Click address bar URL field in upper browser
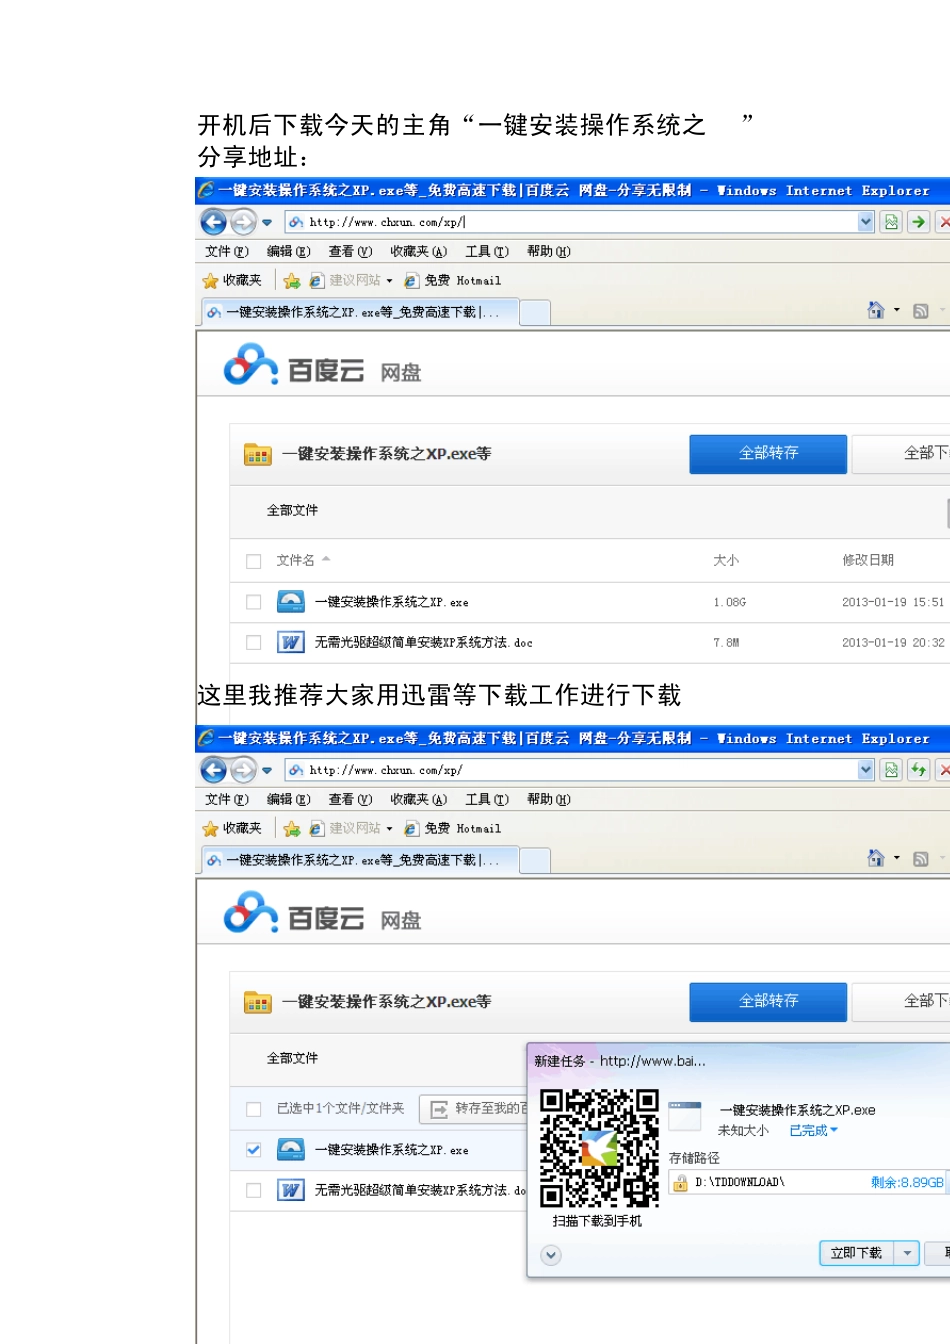 pos(571,222)
